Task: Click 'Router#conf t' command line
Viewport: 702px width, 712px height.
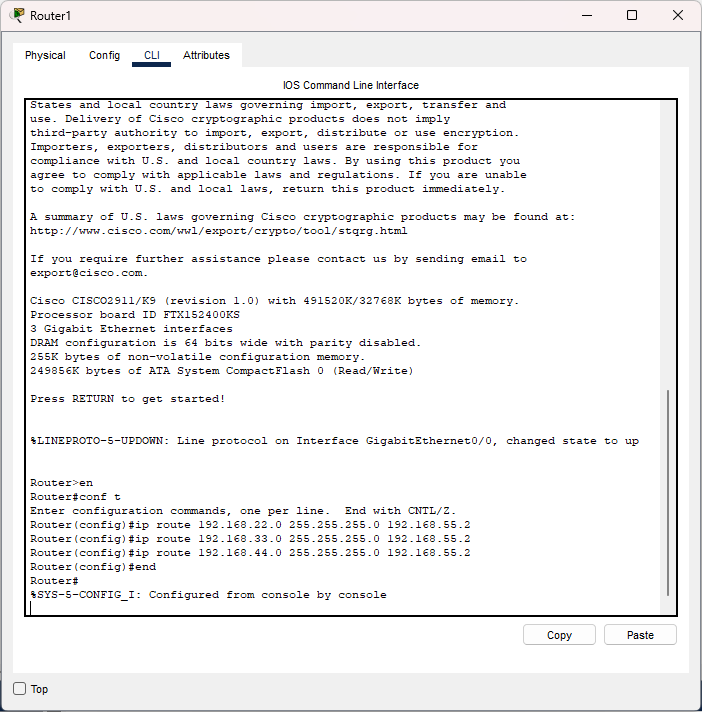Action: click(75, 497)
